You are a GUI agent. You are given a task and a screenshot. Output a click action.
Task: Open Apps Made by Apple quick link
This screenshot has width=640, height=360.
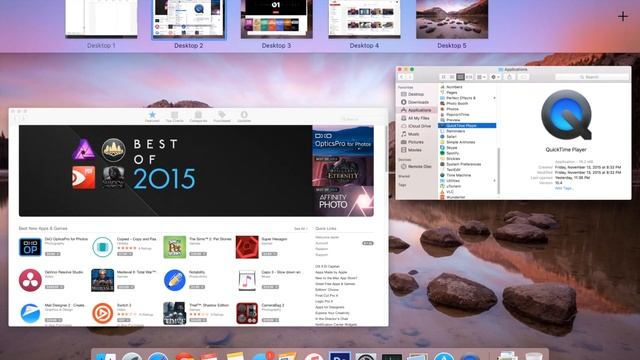331,272
